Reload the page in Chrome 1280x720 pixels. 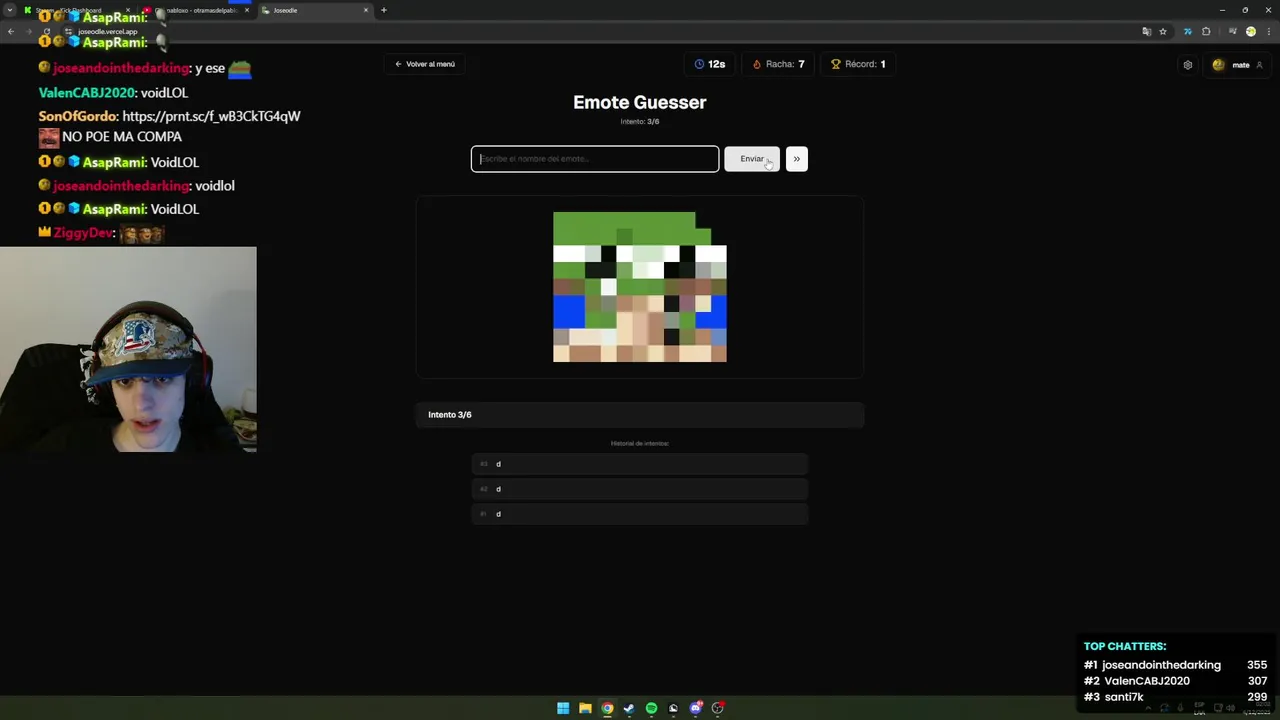tap(46, 31)
